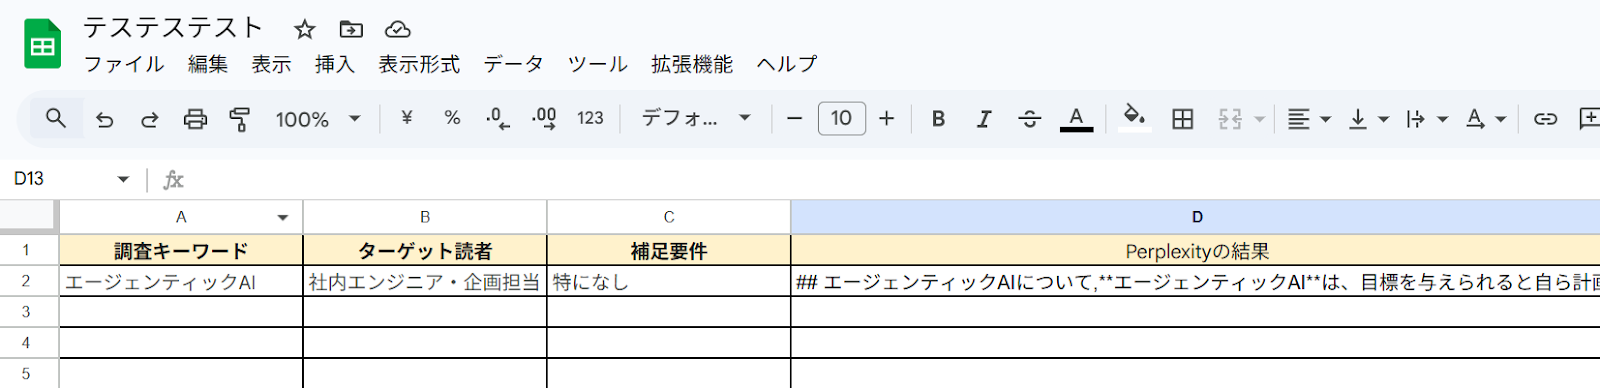The image size is (1600, 388).
Task: Open the 編集 menu
Action: 208,64
